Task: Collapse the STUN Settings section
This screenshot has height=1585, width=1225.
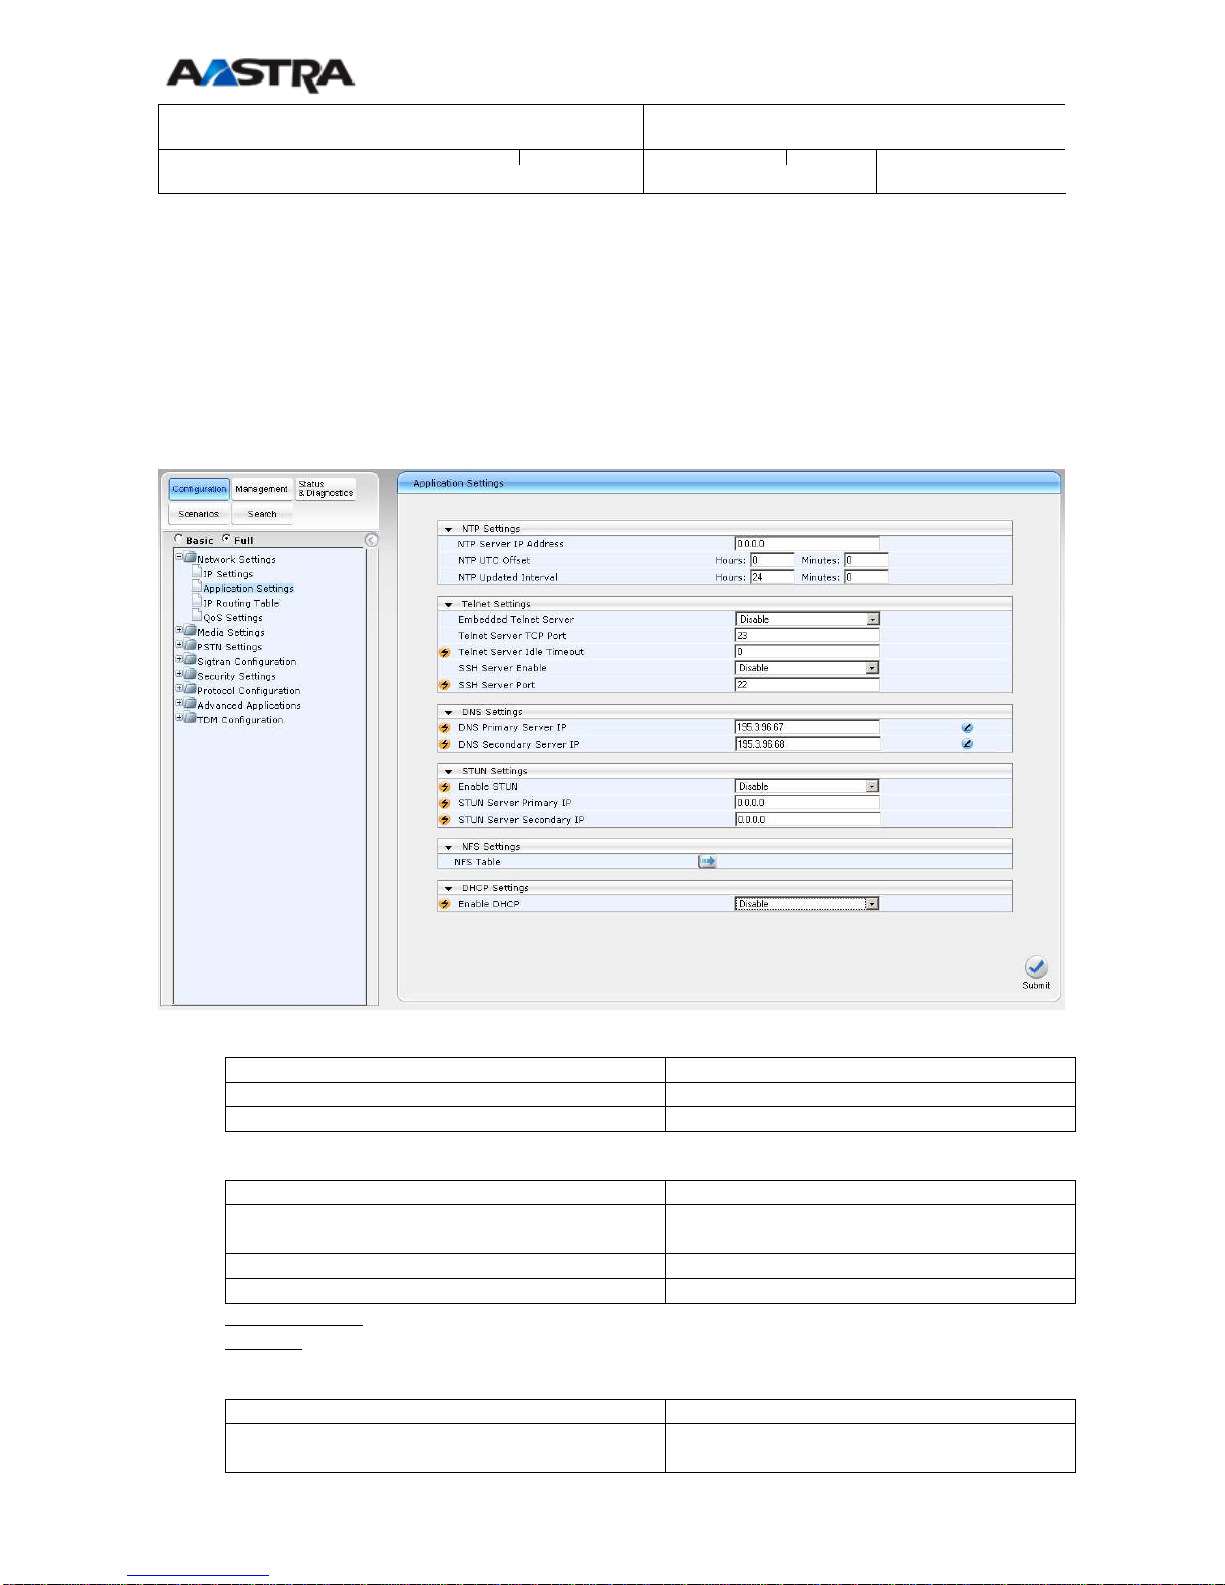Action: [449, 772]
